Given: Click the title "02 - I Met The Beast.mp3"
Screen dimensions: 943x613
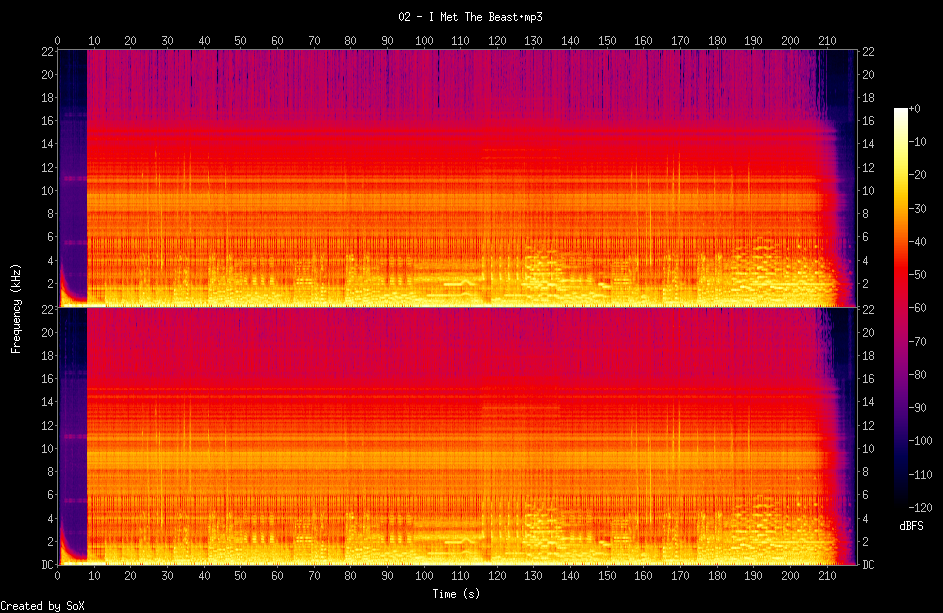Looking at the screenshot, I should [470, 17].
